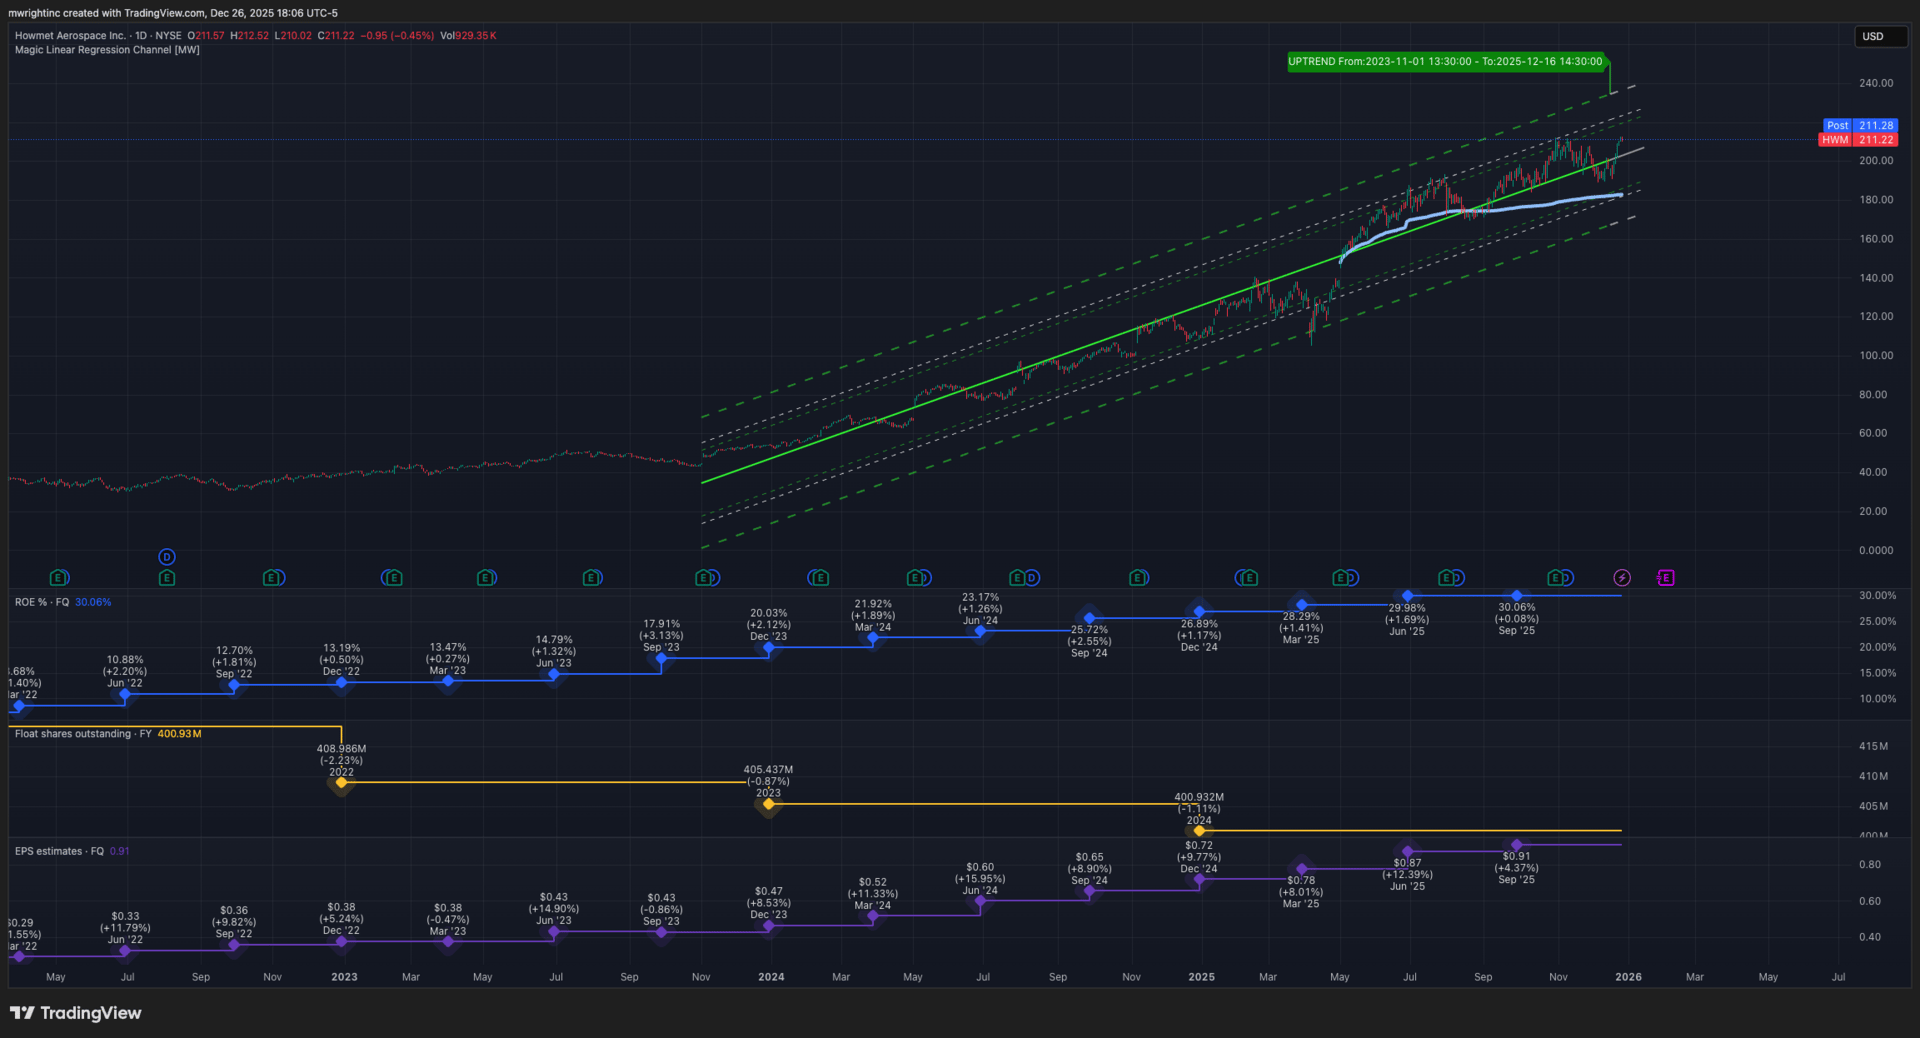
Task: Click the green UPTREND date range label
Action: click(x=1445, y=62)
